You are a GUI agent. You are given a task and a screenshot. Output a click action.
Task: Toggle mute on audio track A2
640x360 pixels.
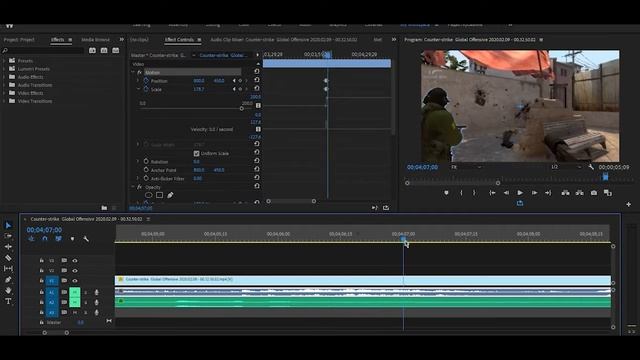[x=75, y=302]
